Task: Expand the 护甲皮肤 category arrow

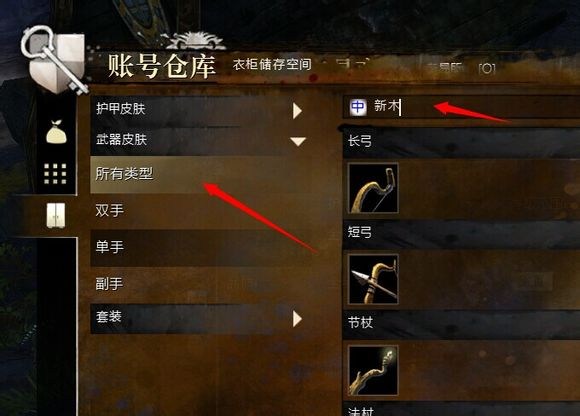Action: point(297,111)
